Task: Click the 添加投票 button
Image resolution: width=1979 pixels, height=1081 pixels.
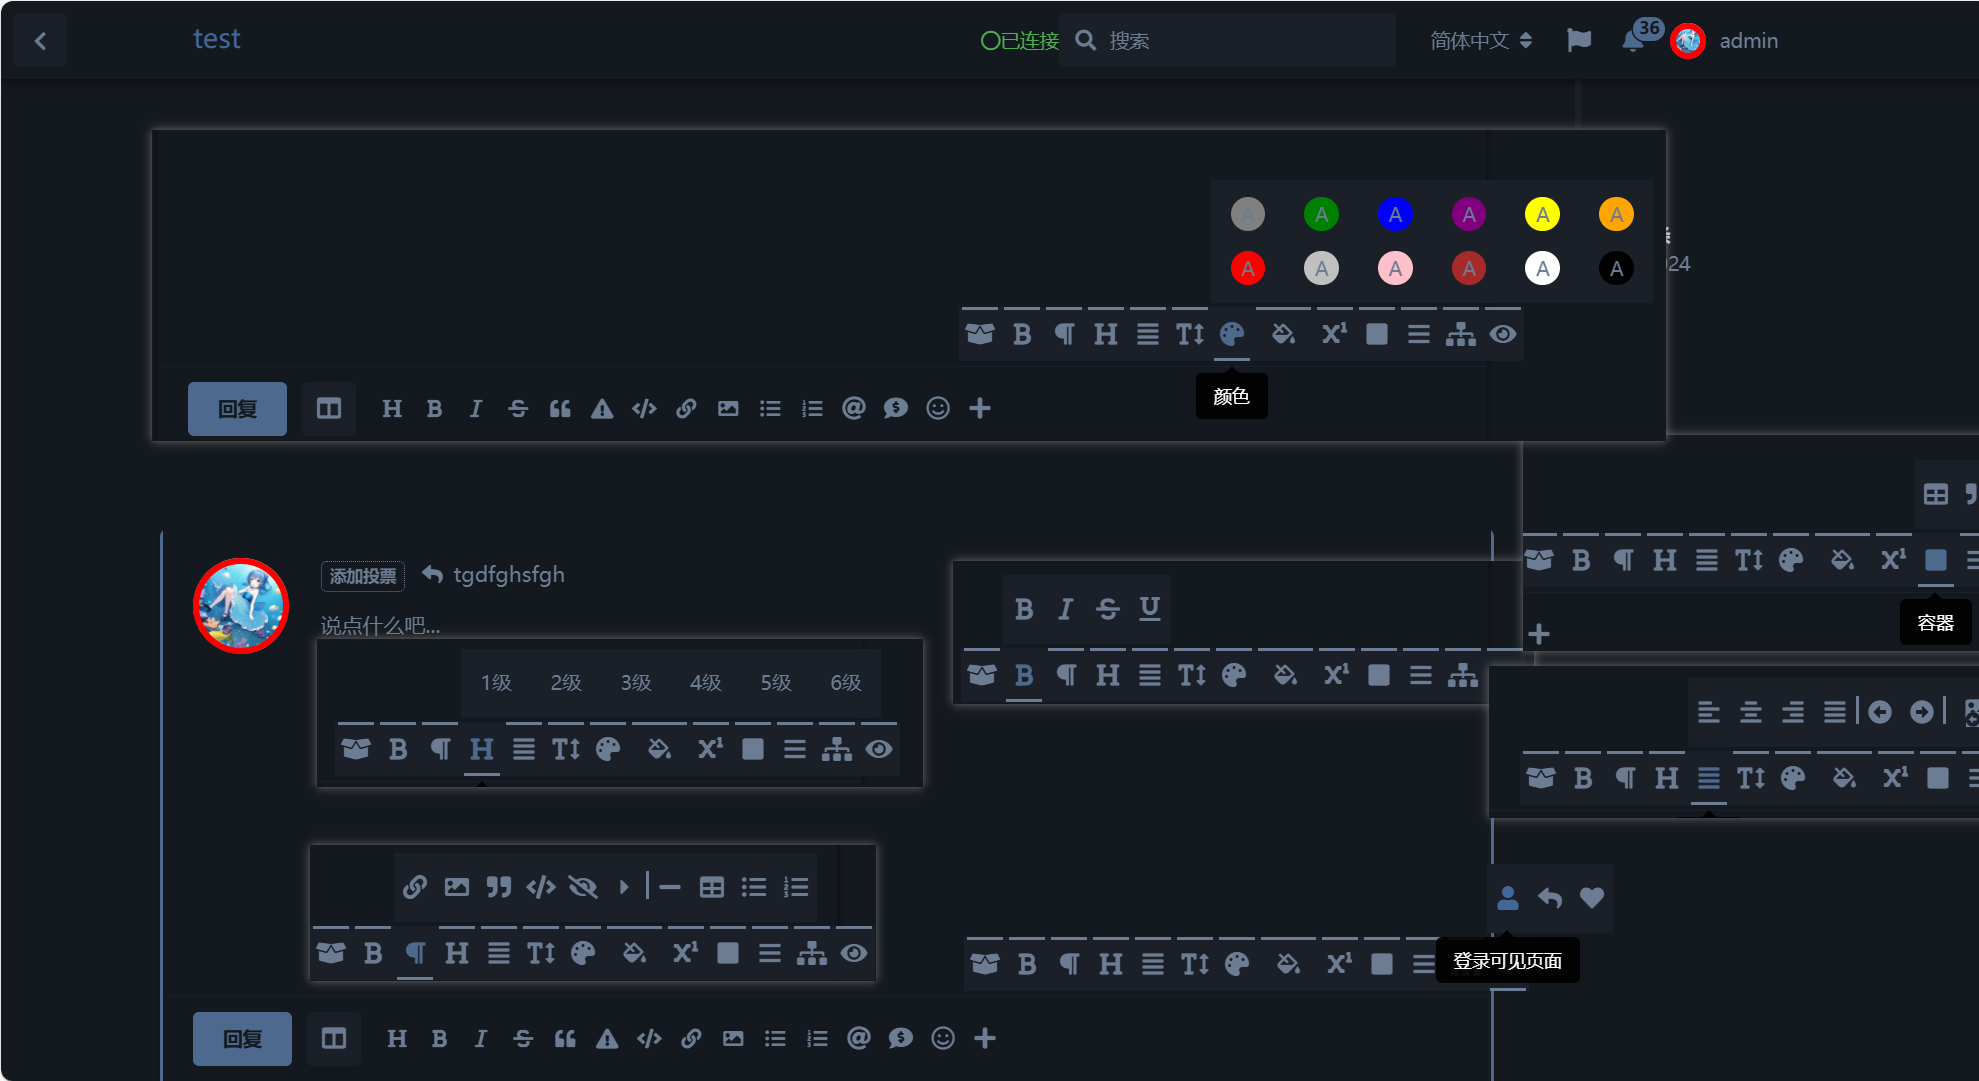Action: (362, 576)
